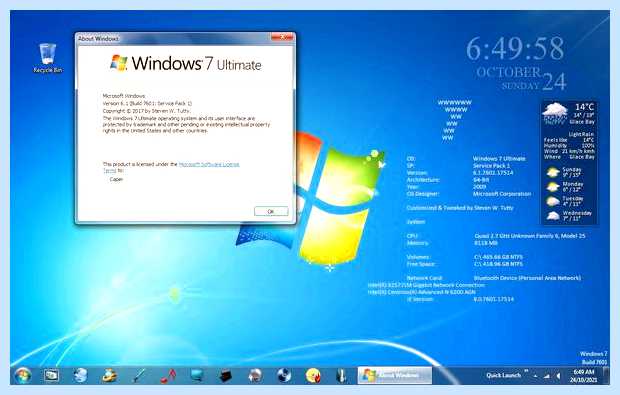Viewport: 620px width, 395px height.
Task: Click the dark thermometer-shaped taskbar icon
Action: [341, 375]
